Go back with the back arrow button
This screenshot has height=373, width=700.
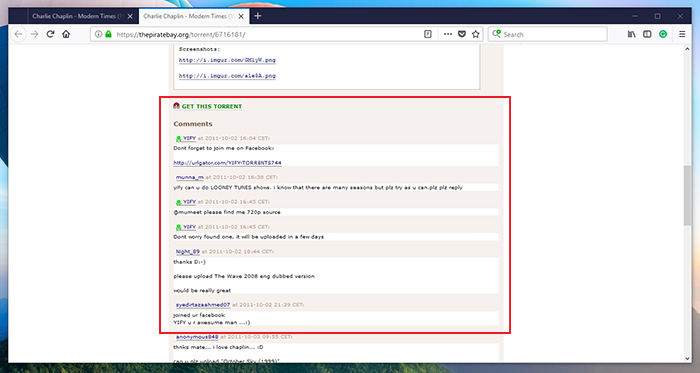pyautogui.click(x=18, y=34)
